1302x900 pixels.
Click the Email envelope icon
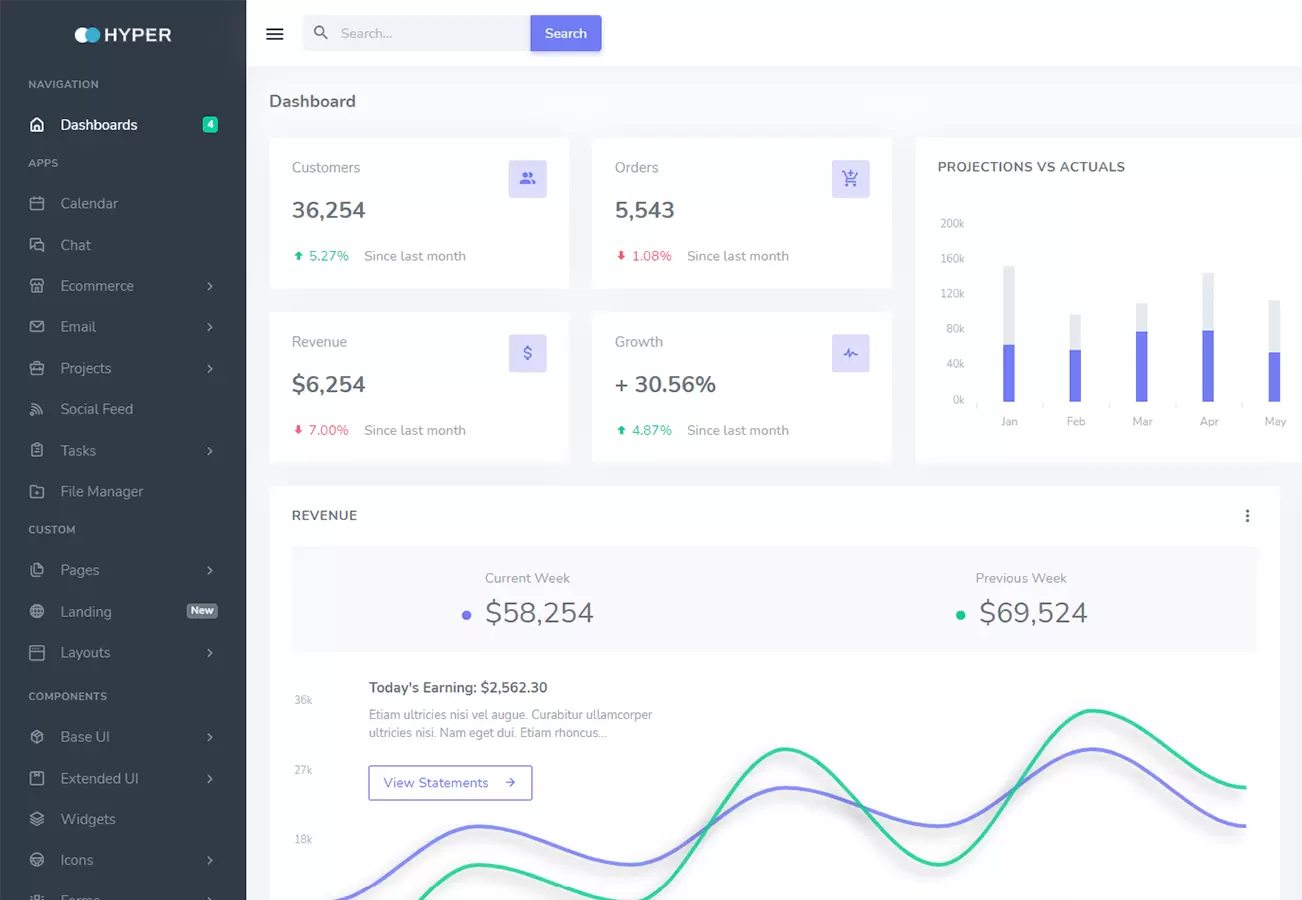(37, 327)
